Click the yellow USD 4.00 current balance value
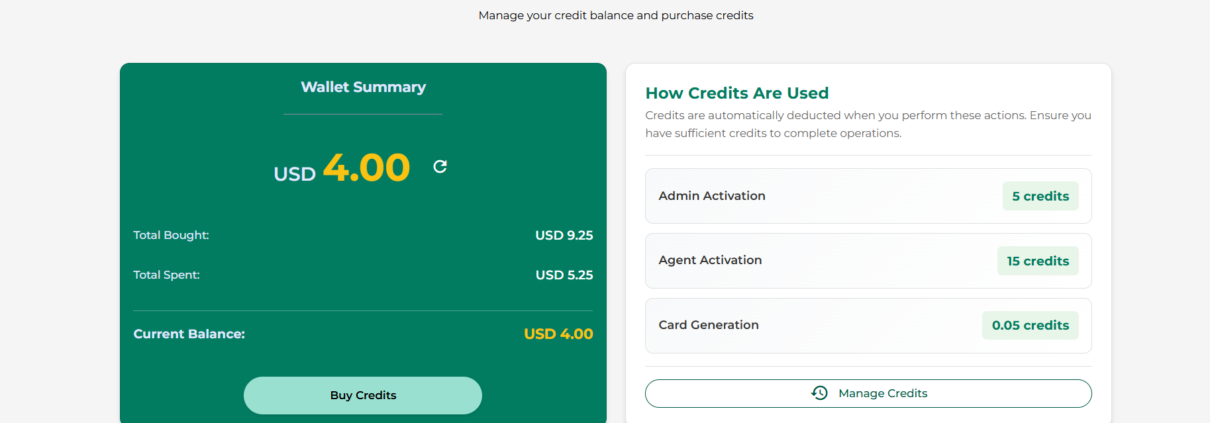The image size is (1210, 423). pyautogui.click(x=558, y=334)
